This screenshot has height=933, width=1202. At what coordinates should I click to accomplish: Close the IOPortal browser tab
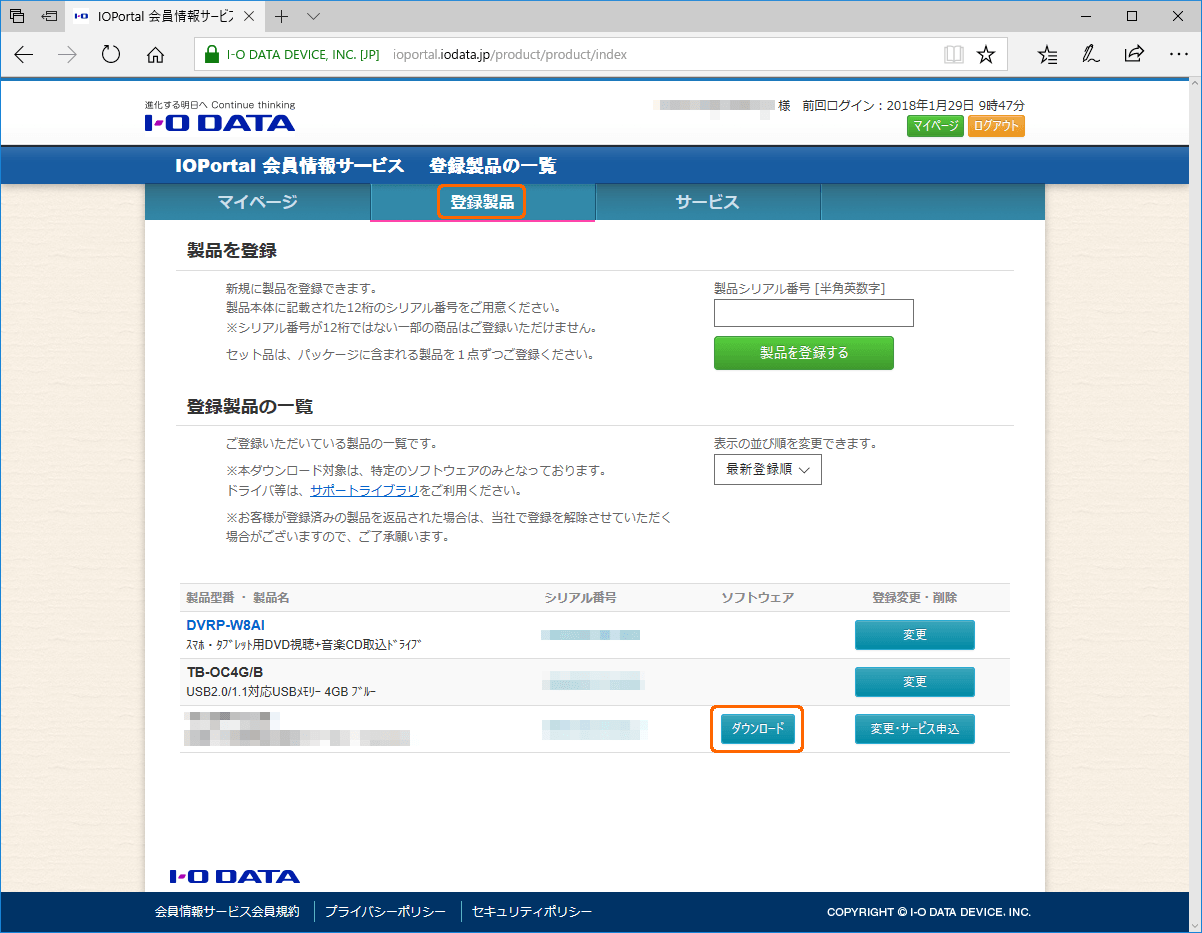[250, 17]
